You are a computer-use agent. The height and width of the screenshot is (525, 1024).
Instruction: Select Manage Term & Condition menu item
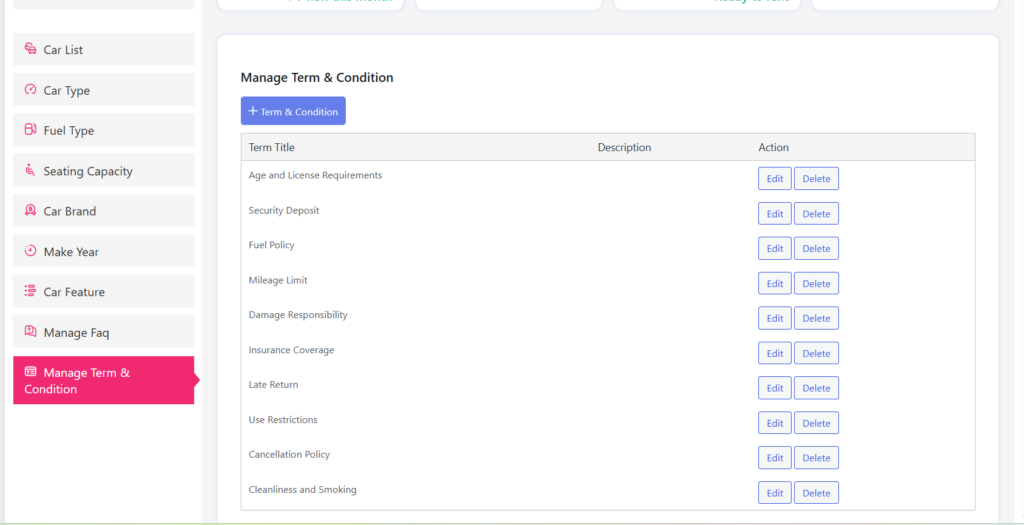(104, 381)
